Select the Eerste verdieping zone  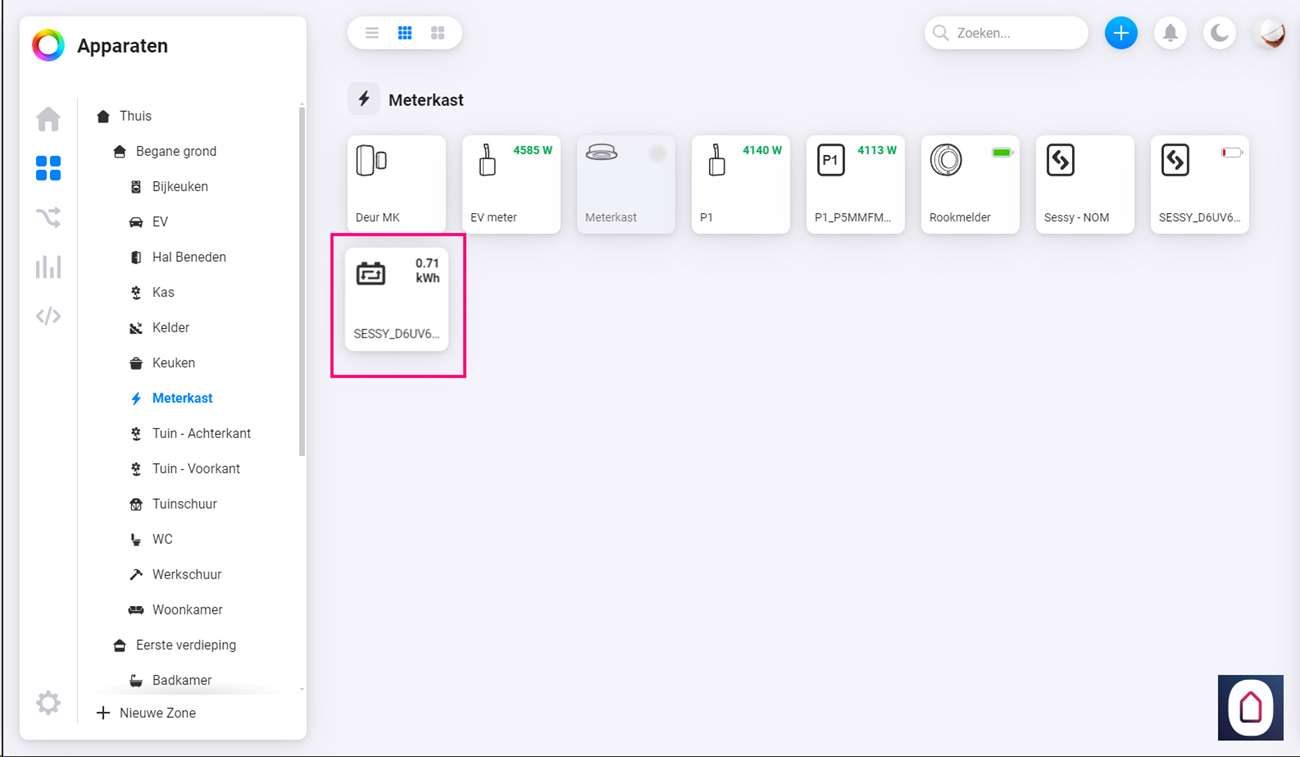pyautogui.click(x=186, y=645)
